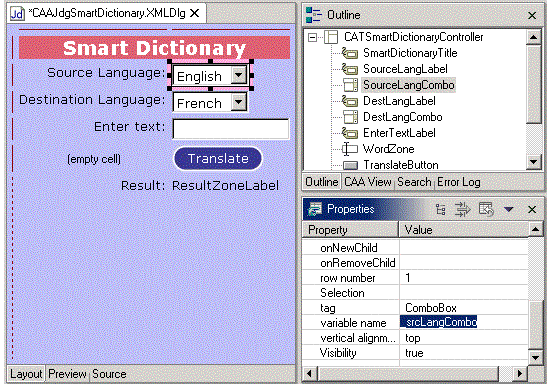Select CATSmartDictionaryController in the outline tree
This screenshot has height=384, width=547.
(x=413, y=37)
